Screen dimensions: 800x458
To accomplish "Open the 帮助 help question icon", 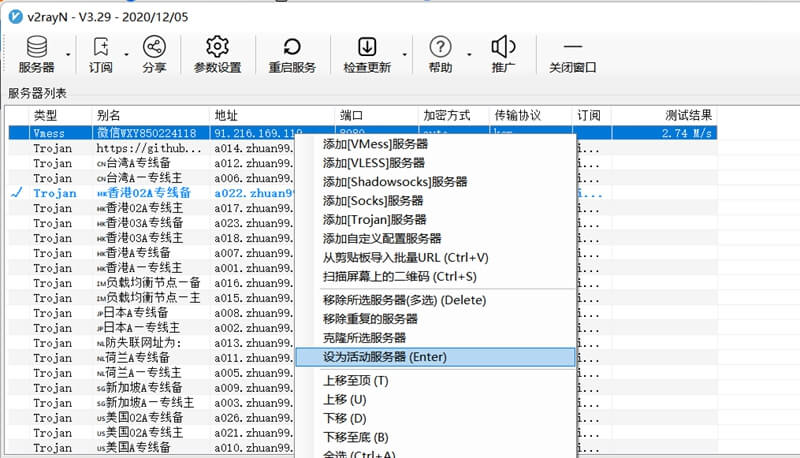I will 440,47.
